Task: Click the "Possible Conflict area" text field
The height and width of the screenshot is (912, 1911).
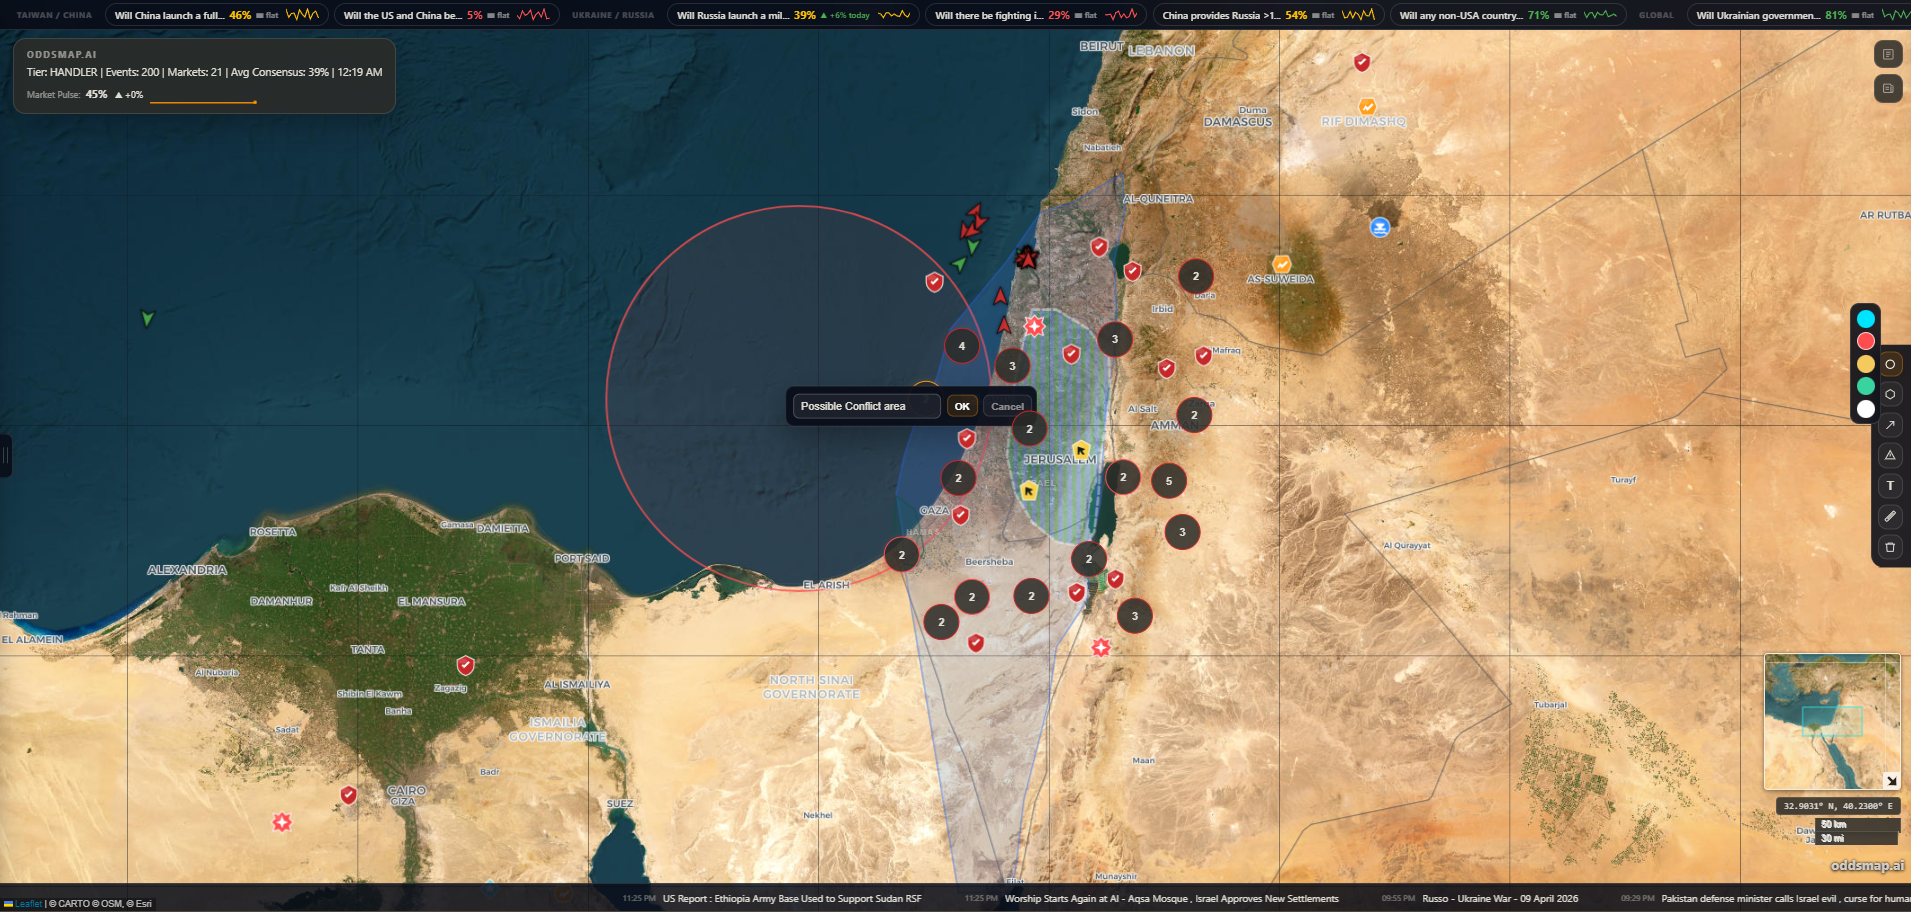Action: point(866,406)
